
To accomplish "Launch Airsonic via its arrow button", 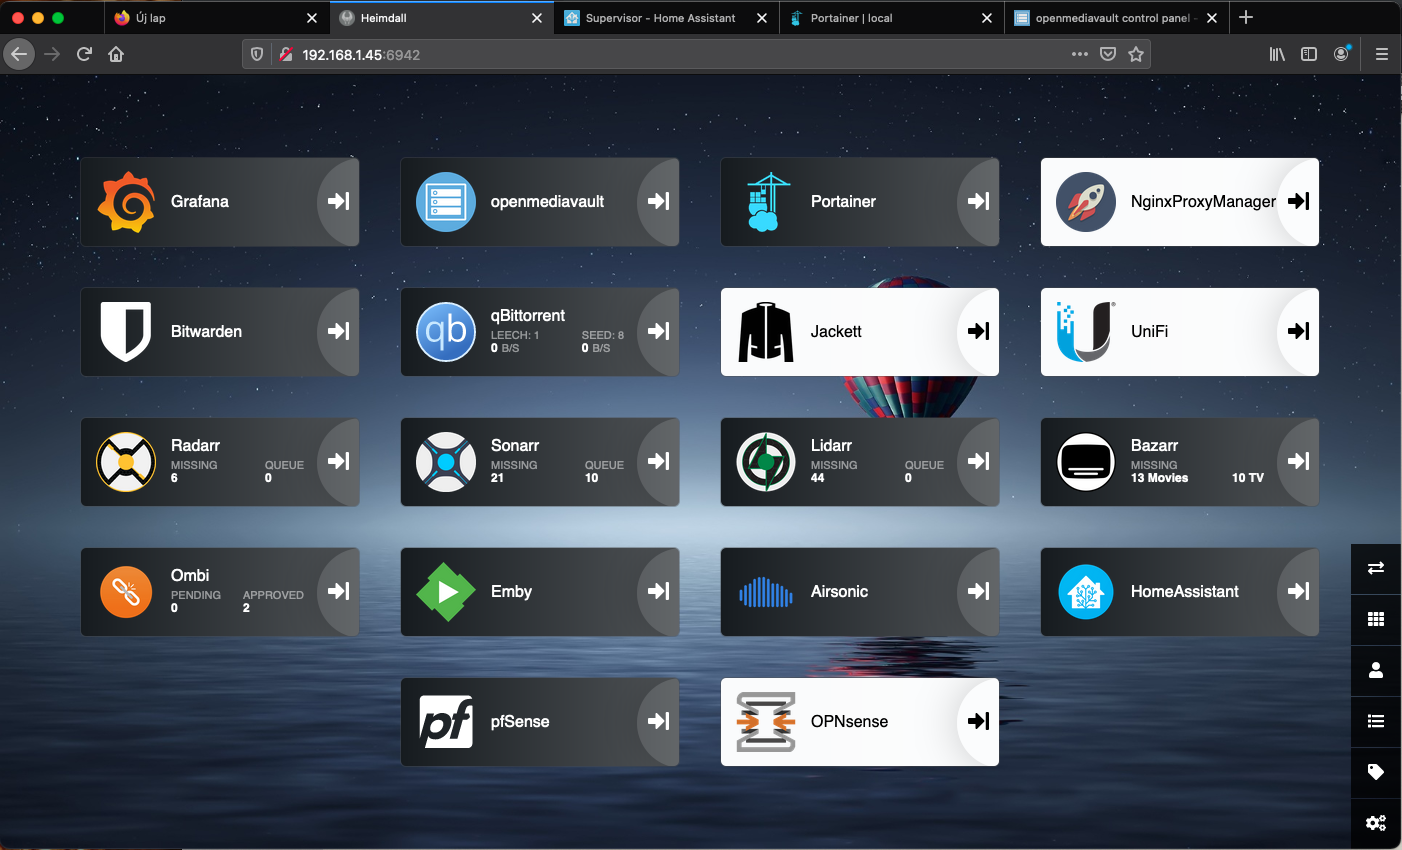I will 979,591.
